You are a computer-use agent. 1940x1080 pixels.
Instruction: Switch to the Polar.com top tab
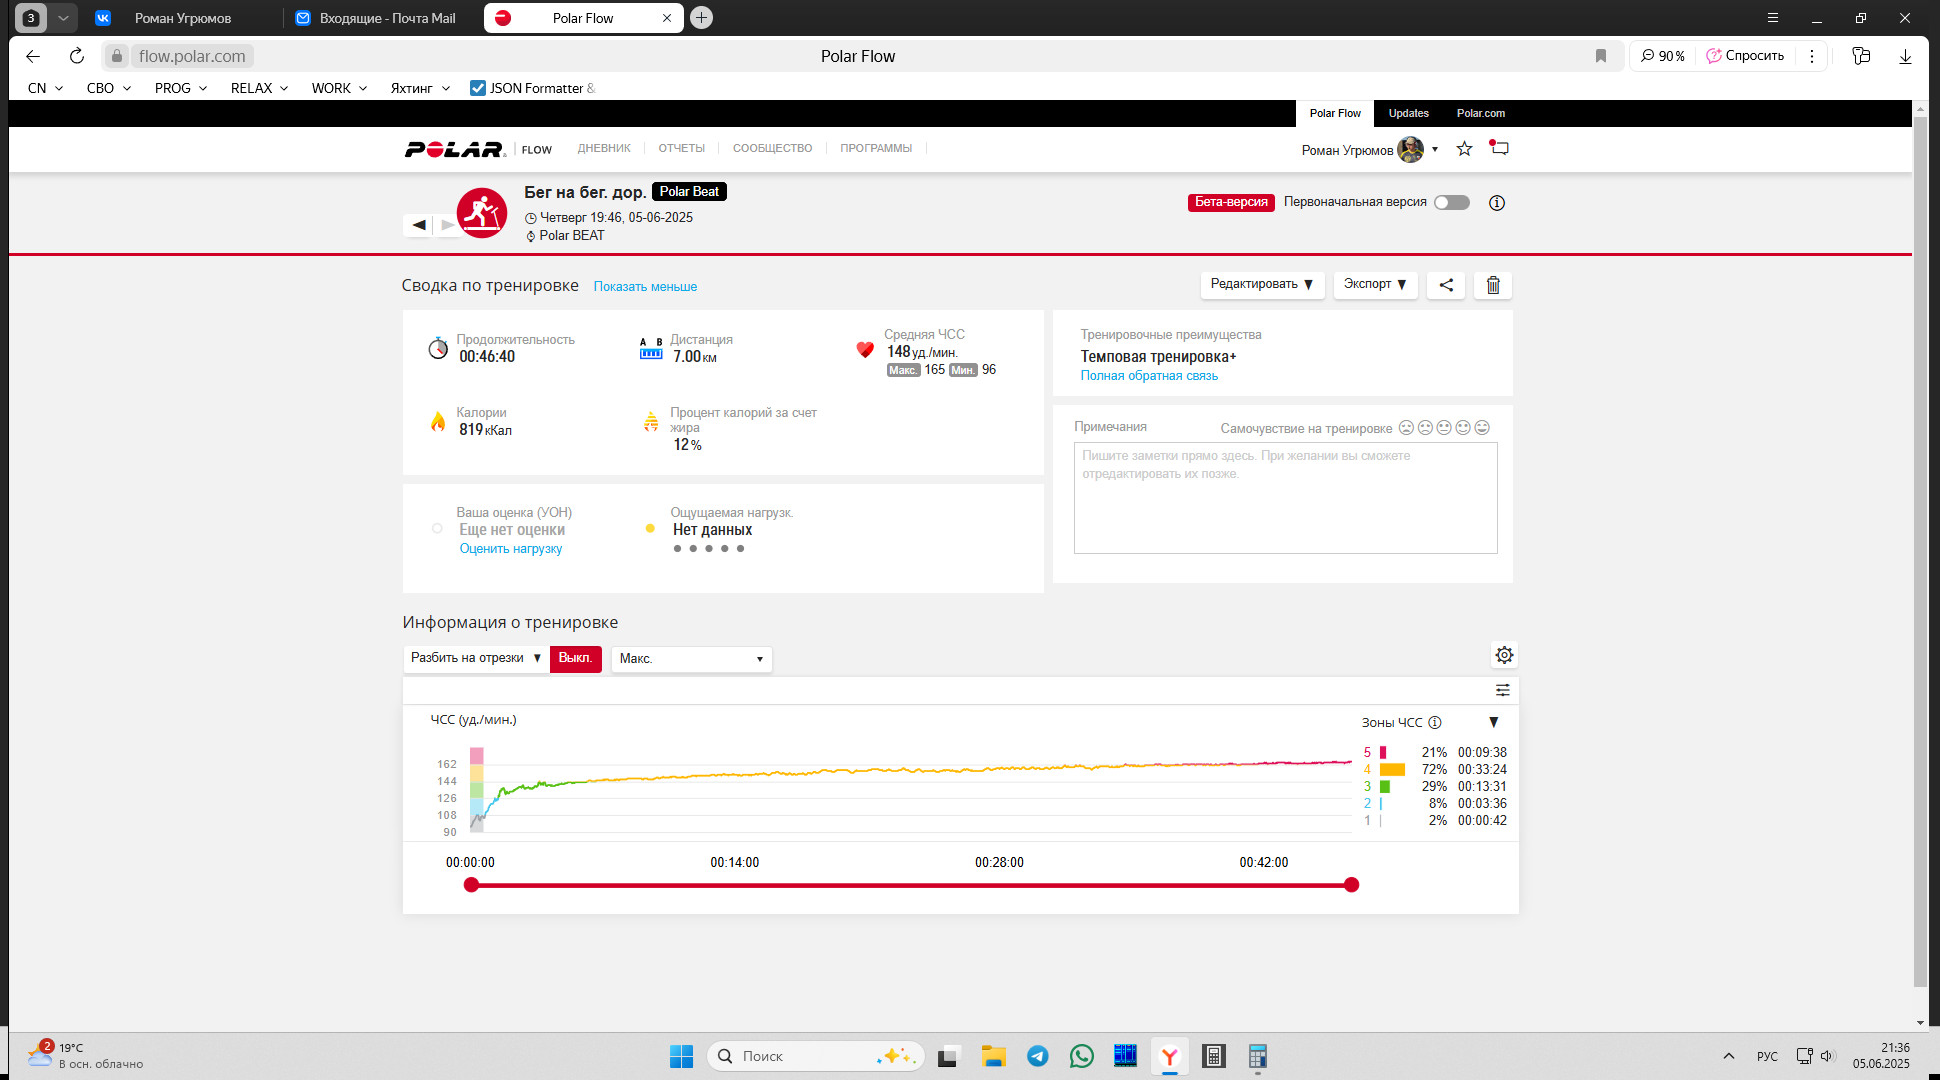click(x=1481, y=113)
